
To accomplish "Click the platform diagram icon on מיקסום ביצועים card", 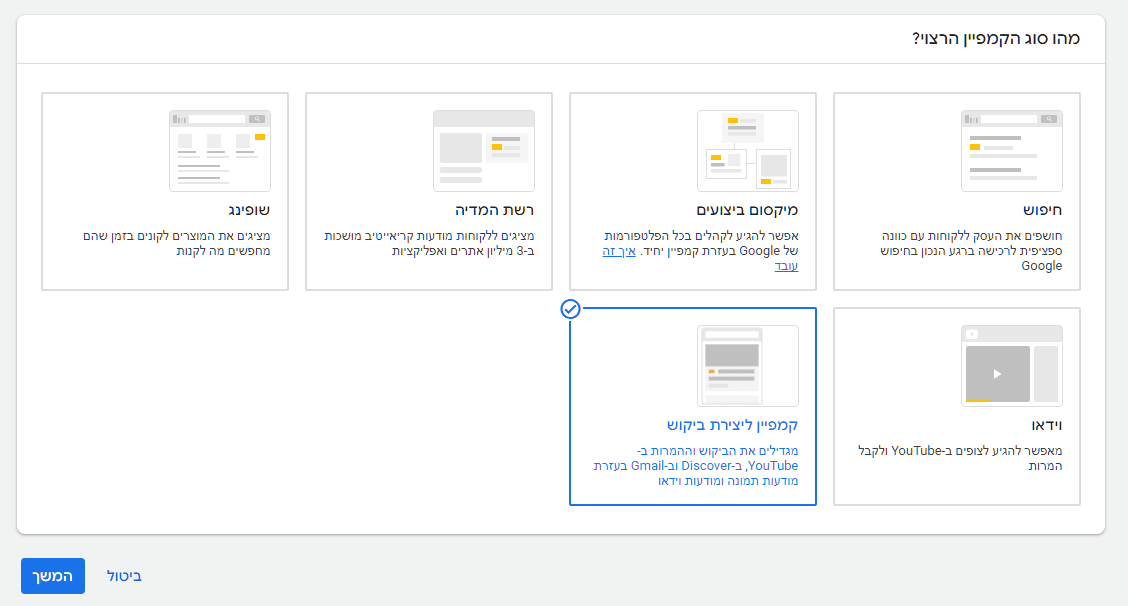I will point(747,150).
